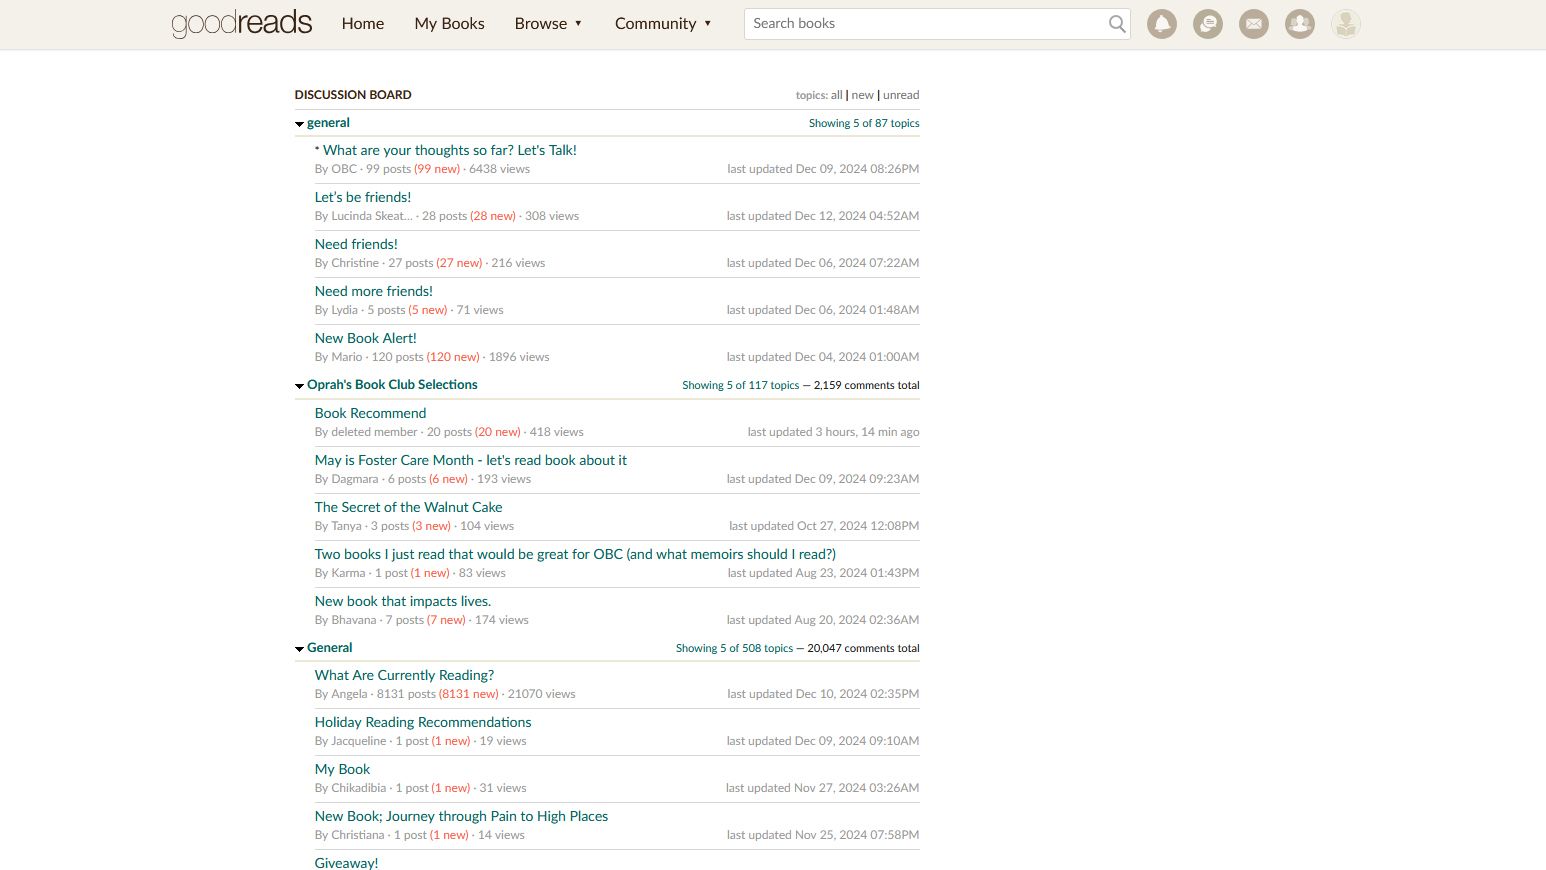This screenshot has height=870, width=1546.
Task: Open the Oprah's Book Club Selections folder
Action: point(392,385)
